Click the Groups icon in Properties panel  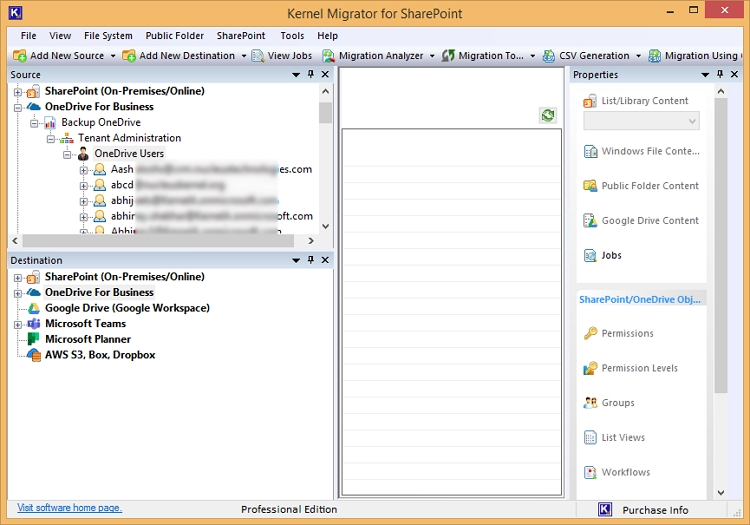591,403
